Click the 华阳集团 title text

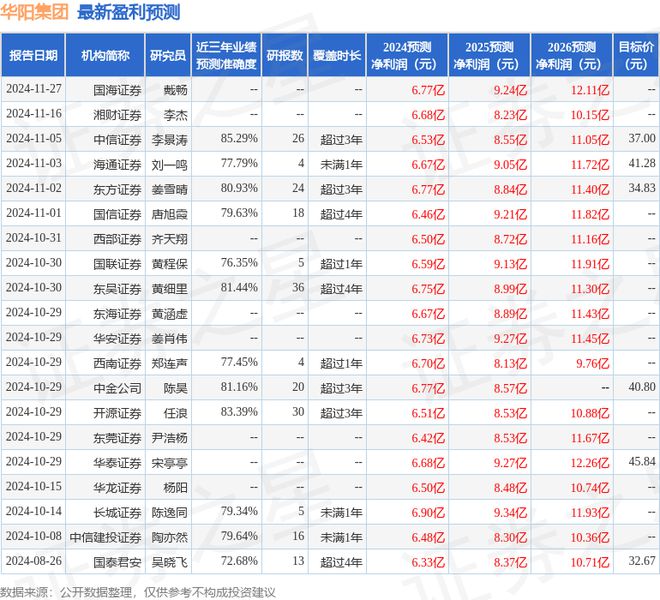(34, 12)
